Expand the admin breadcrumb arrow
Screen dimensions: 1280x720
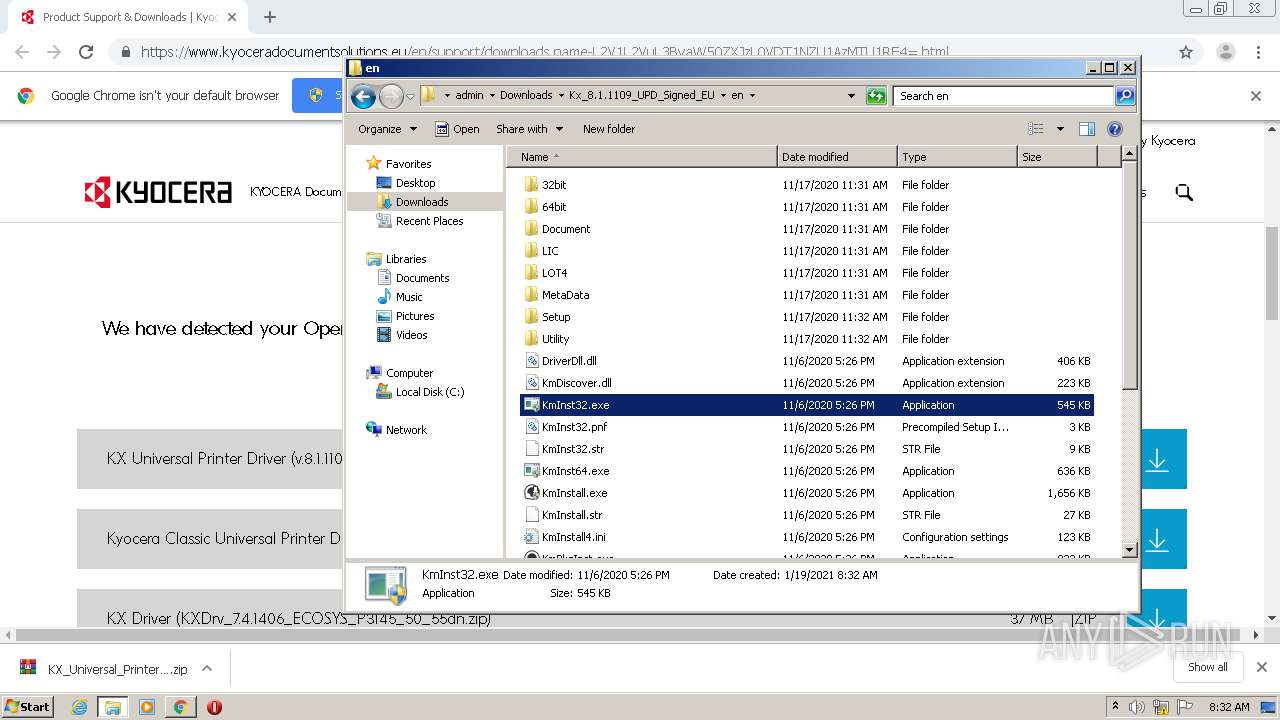pos(491,96)
